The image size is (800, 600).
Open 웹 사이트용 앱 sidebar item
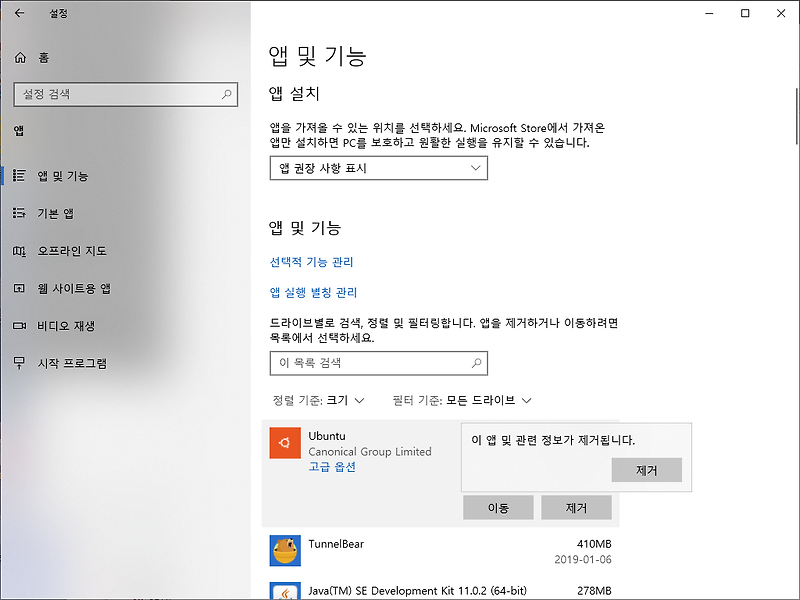pyautogui.click(x=125, y=288)
